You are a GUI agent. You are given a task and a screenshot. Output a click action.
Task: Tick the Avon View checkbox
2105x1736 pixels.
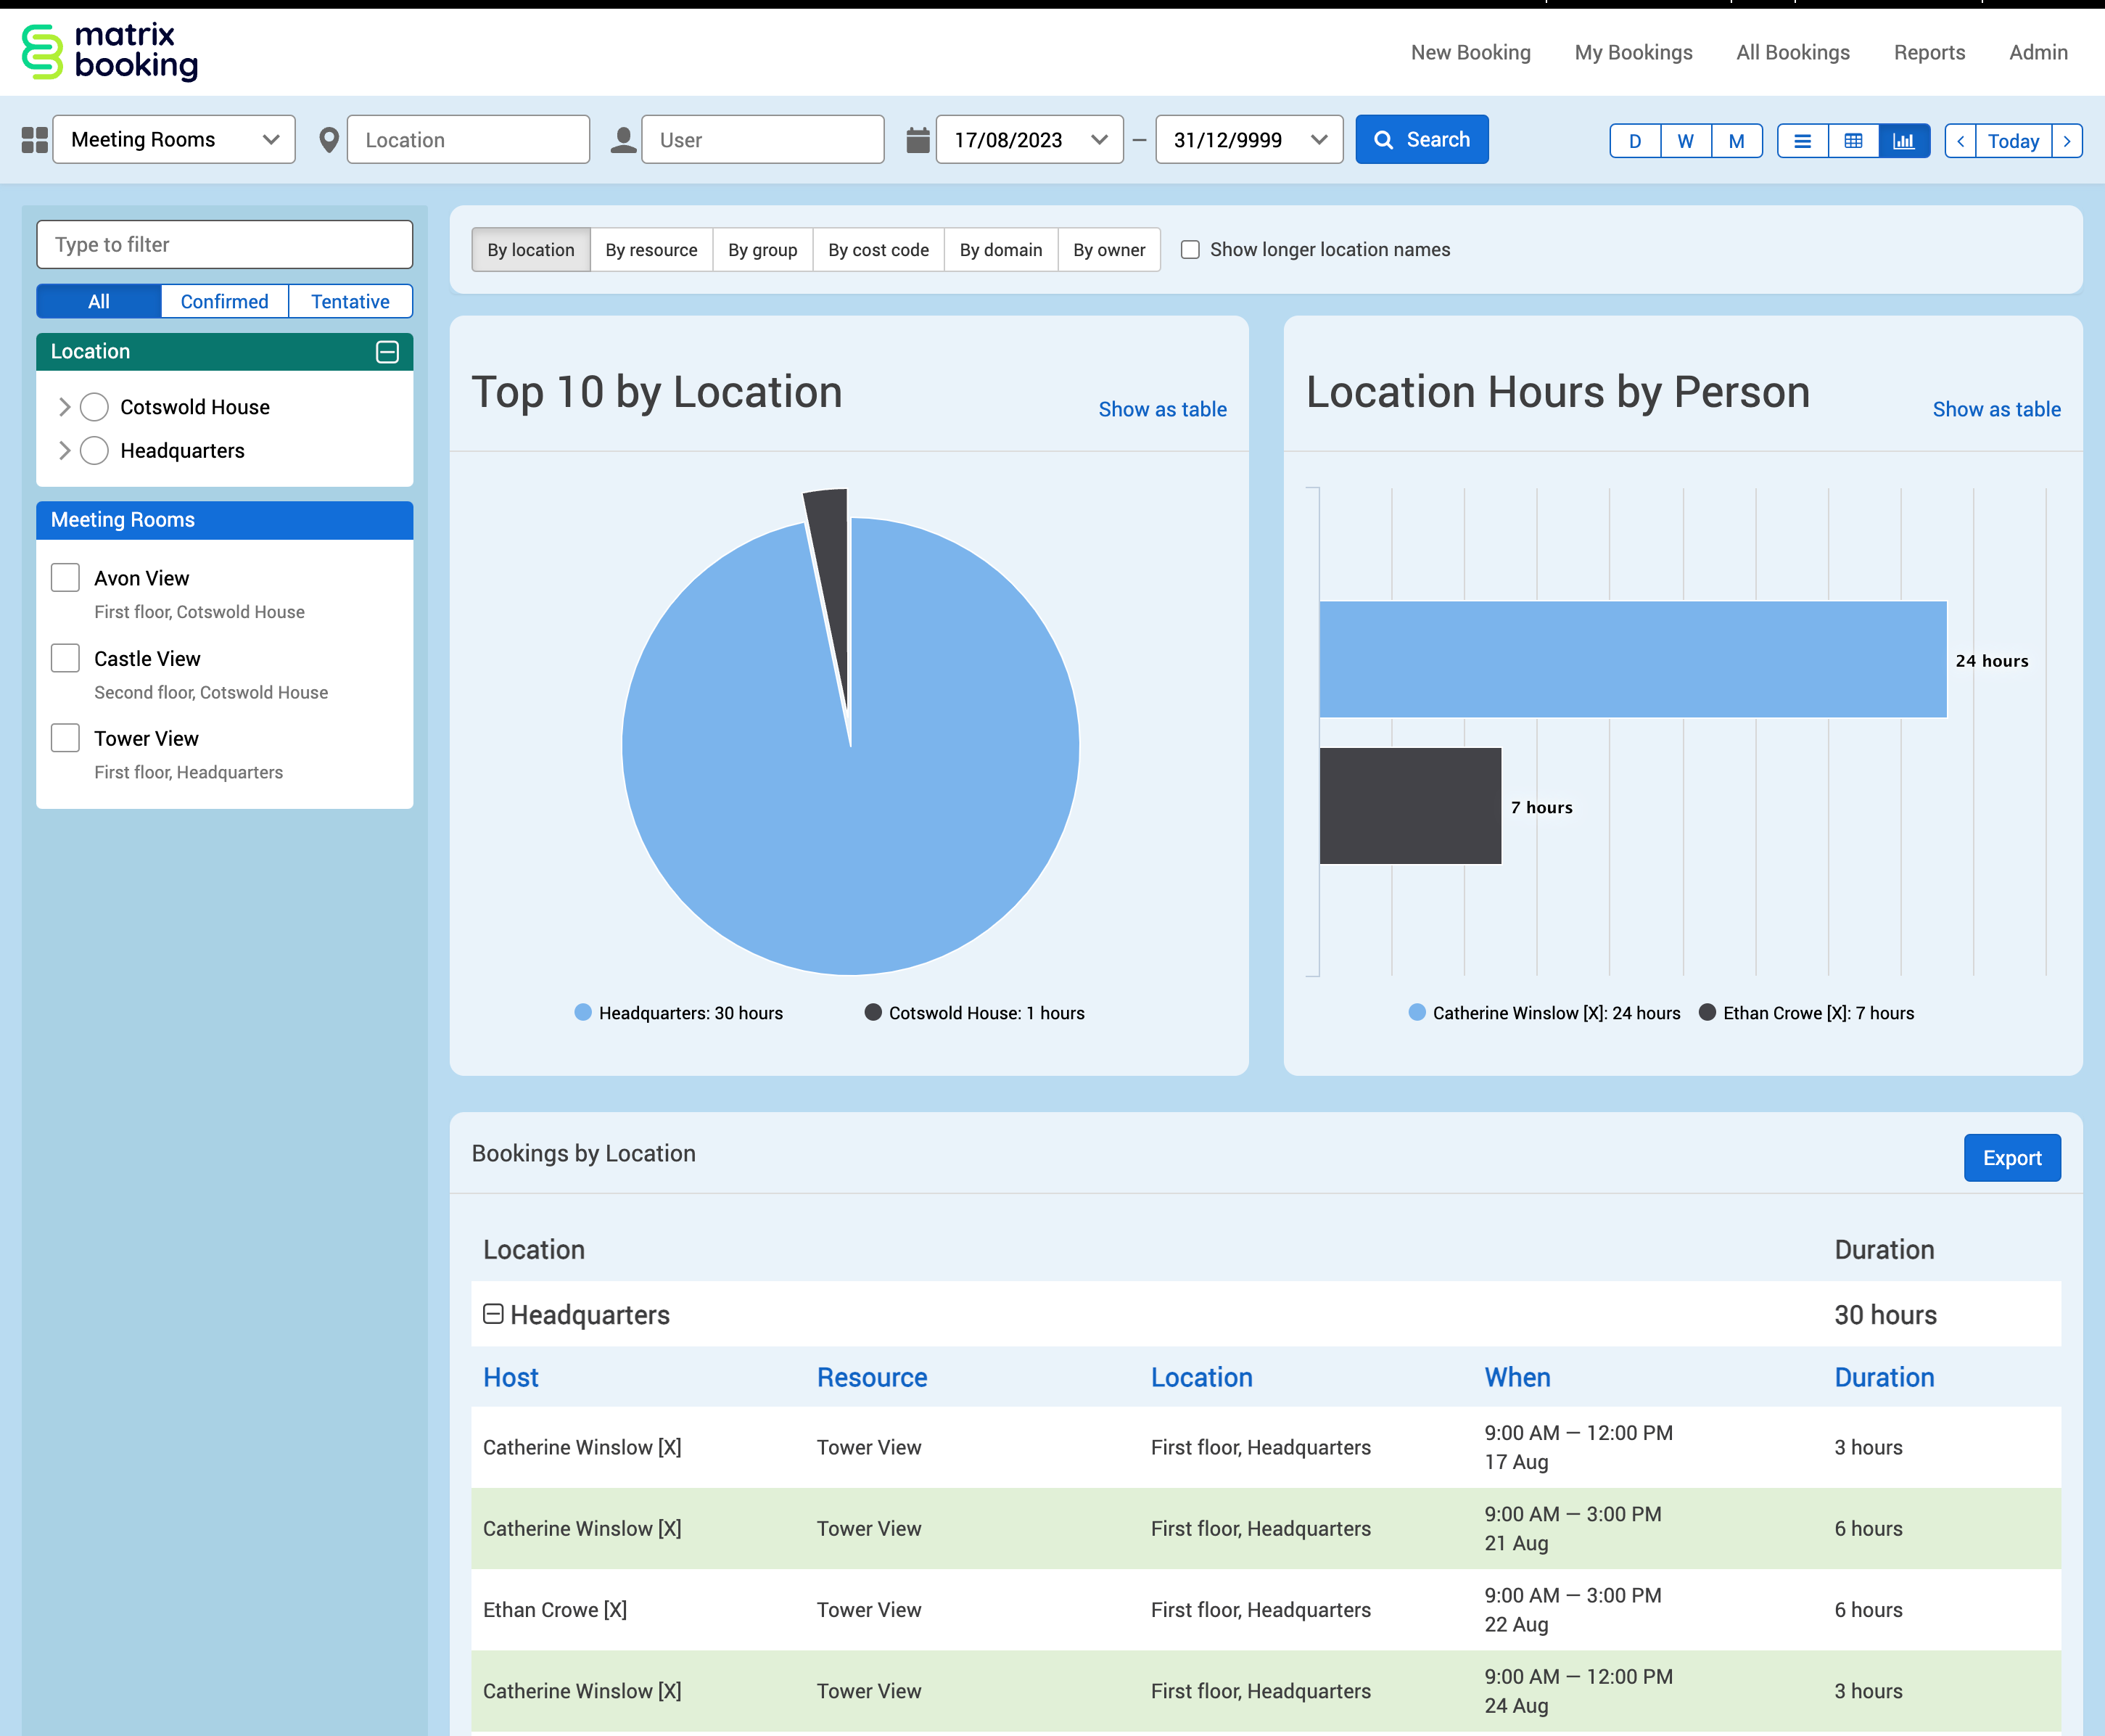(x=65, y=578)
